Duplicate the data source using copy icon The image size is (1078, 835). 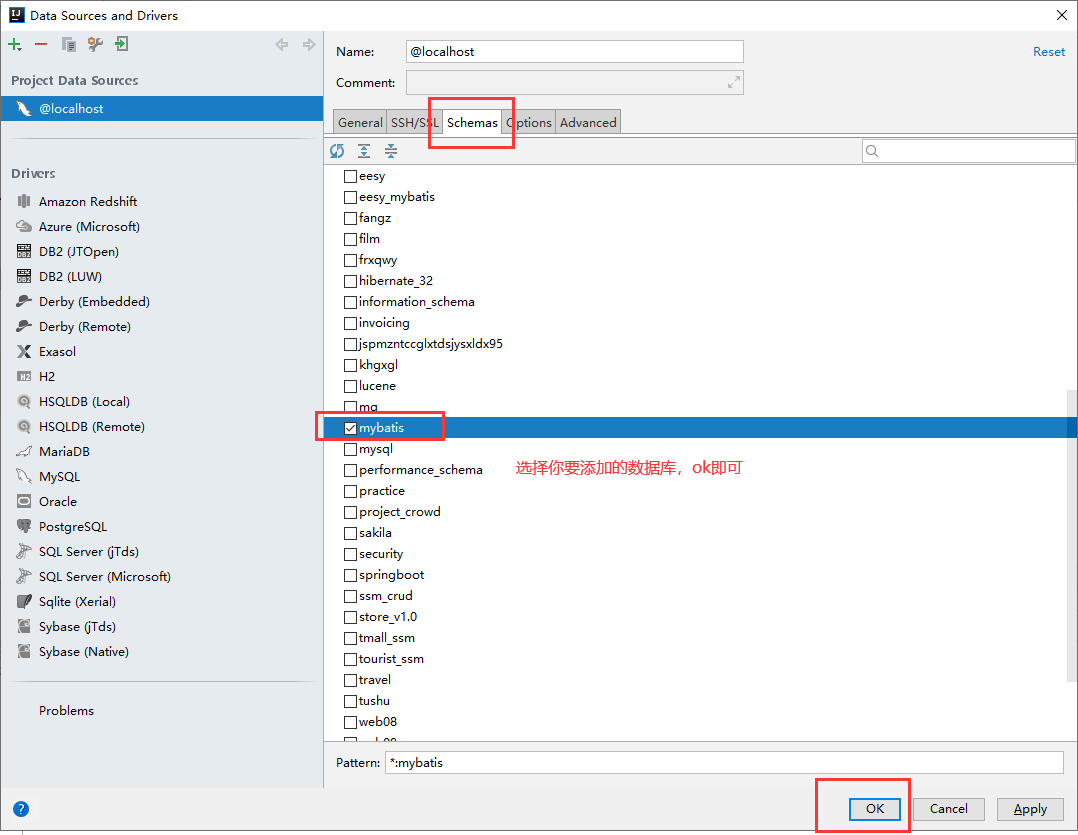point(68,45)
